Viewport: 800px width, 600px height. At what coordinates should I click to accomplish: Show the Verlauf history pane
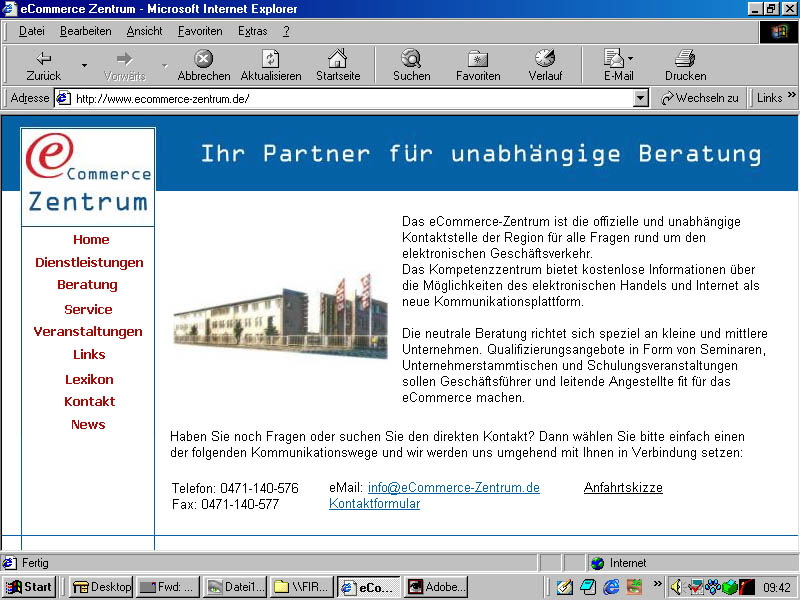(x=545, y=65)
